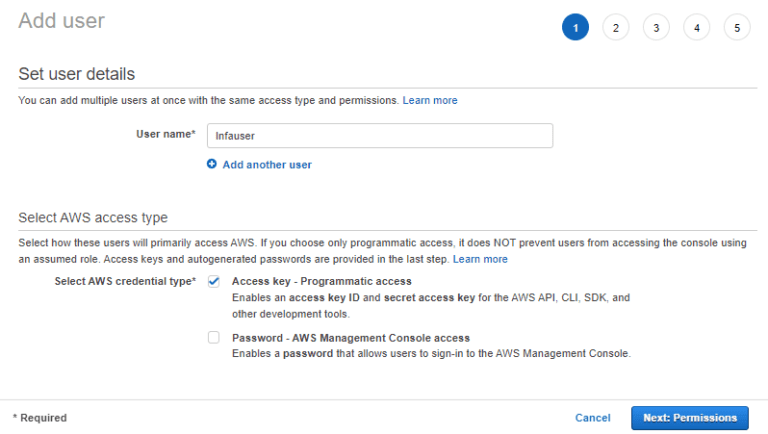
Task: Jump to step 2 in wizard
Action: coord(616,28)
